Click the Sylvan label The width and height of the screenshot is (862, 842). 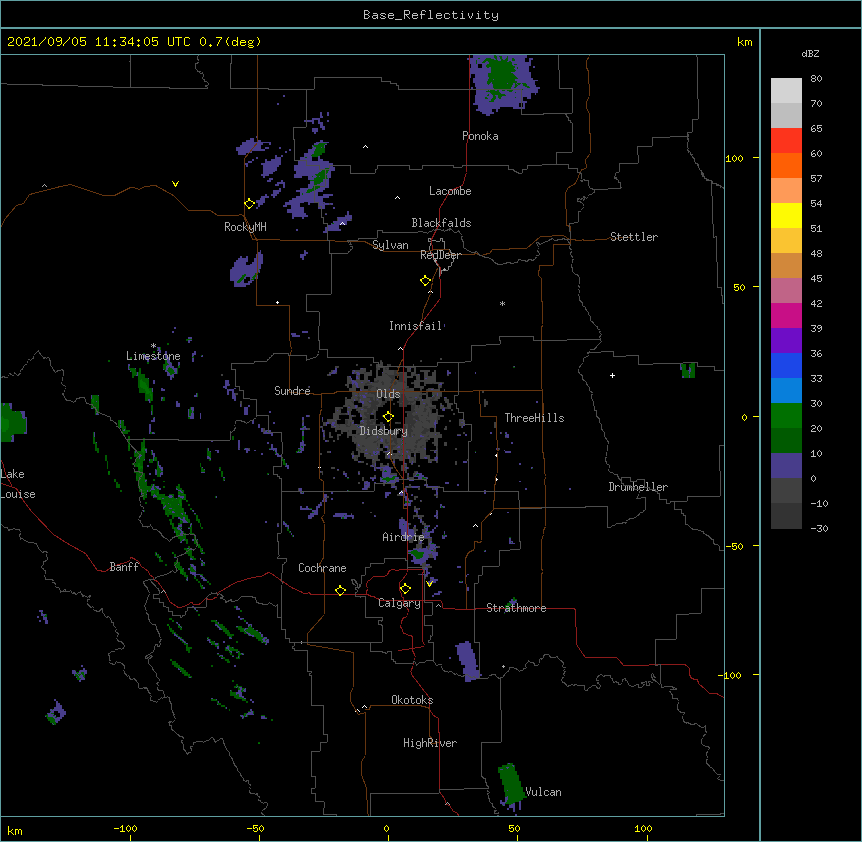[x=390, y=245]
